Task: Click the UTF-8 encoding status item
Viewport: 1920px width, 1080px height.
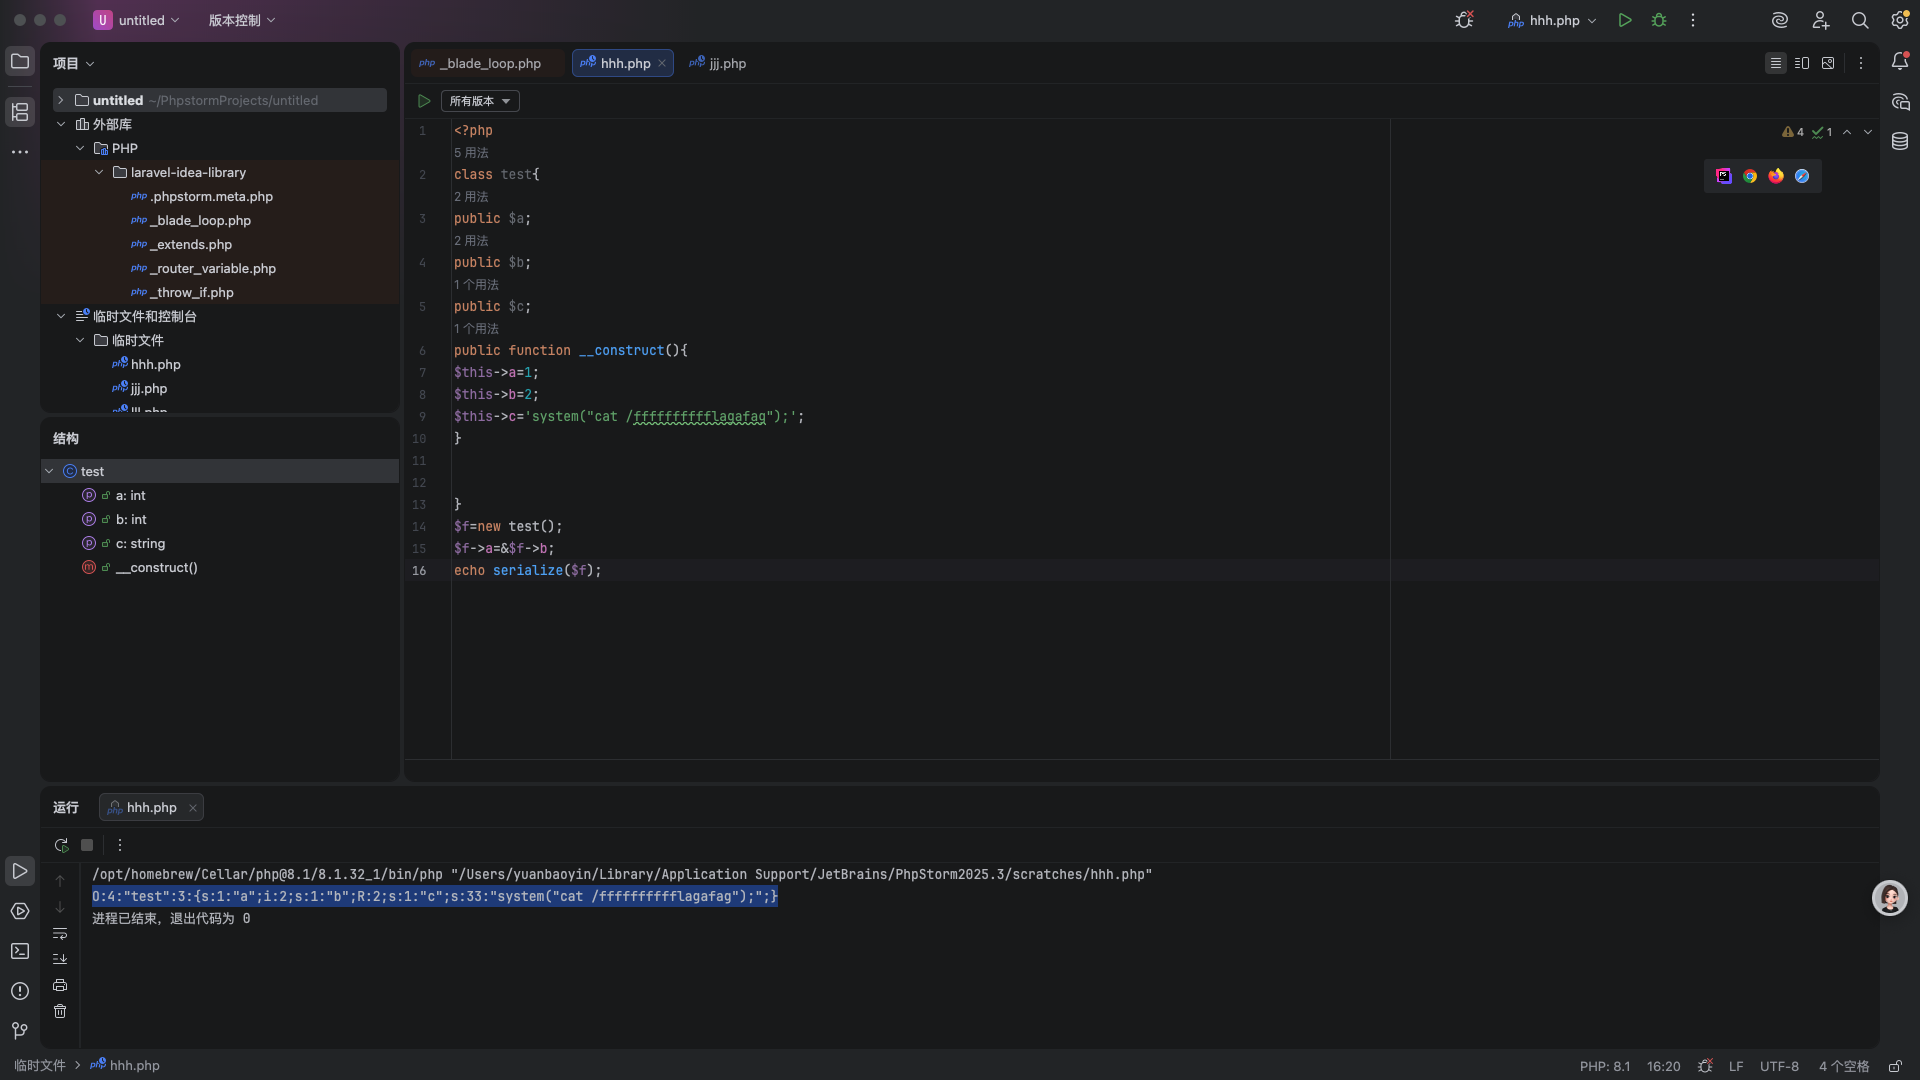Action: (1779, 1066)
